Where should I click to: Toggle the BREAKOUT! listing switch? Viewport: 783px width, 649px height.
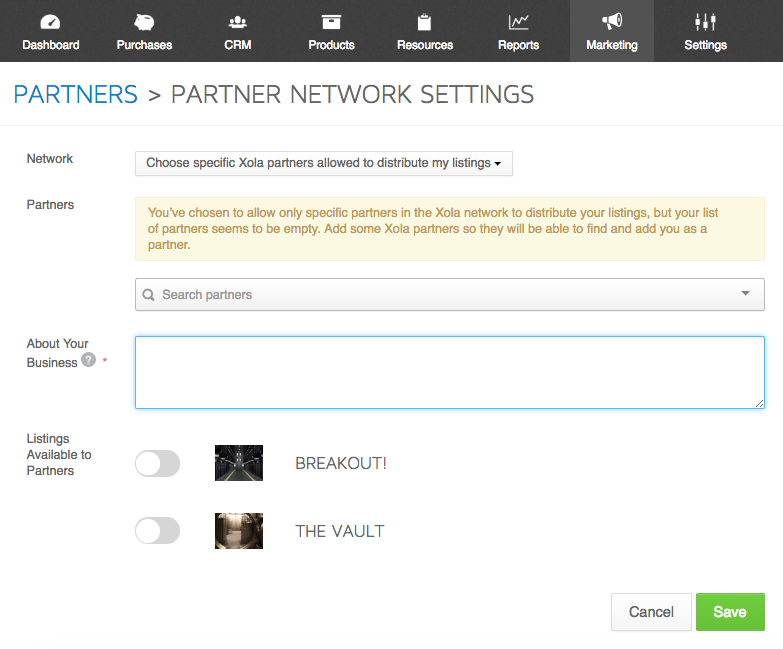click(157, 463)
